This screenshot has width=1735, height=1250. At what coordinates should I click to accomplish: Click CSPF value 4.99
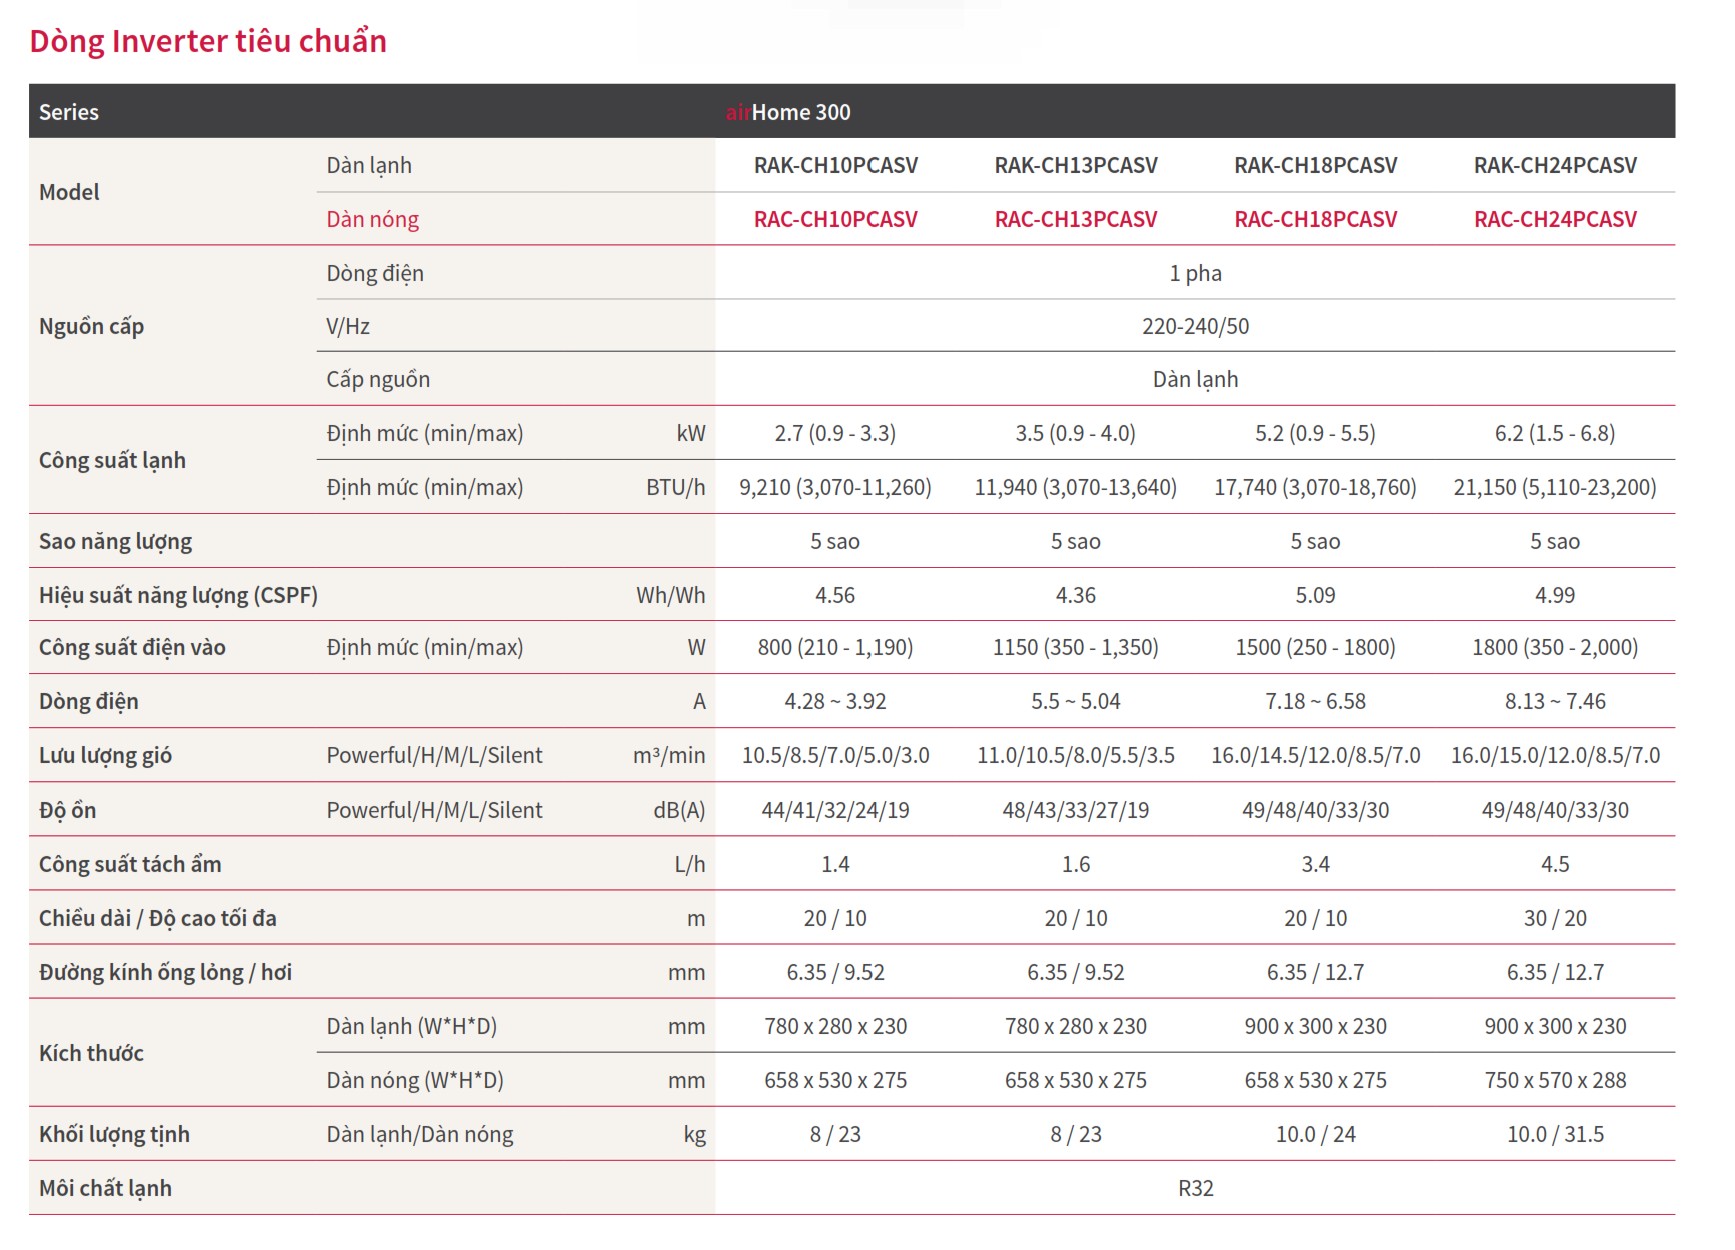coord(1556,595)
